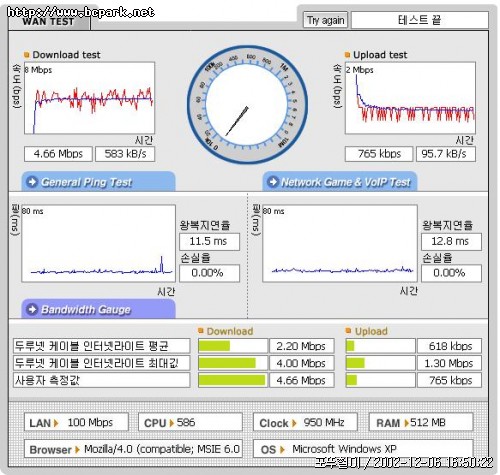Click the Browser Mozilla/4.0 field
The image size is (500, 475).
pyautogui.click(x=133, y=449)
